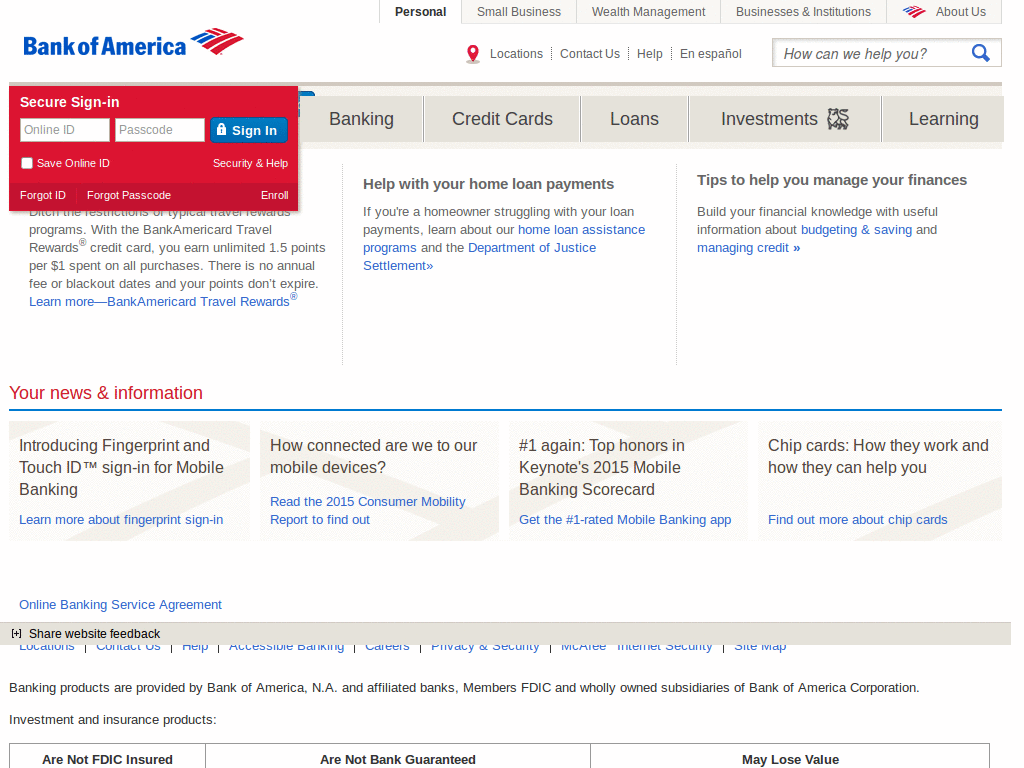Click 'How connected are we' card title

374,456
